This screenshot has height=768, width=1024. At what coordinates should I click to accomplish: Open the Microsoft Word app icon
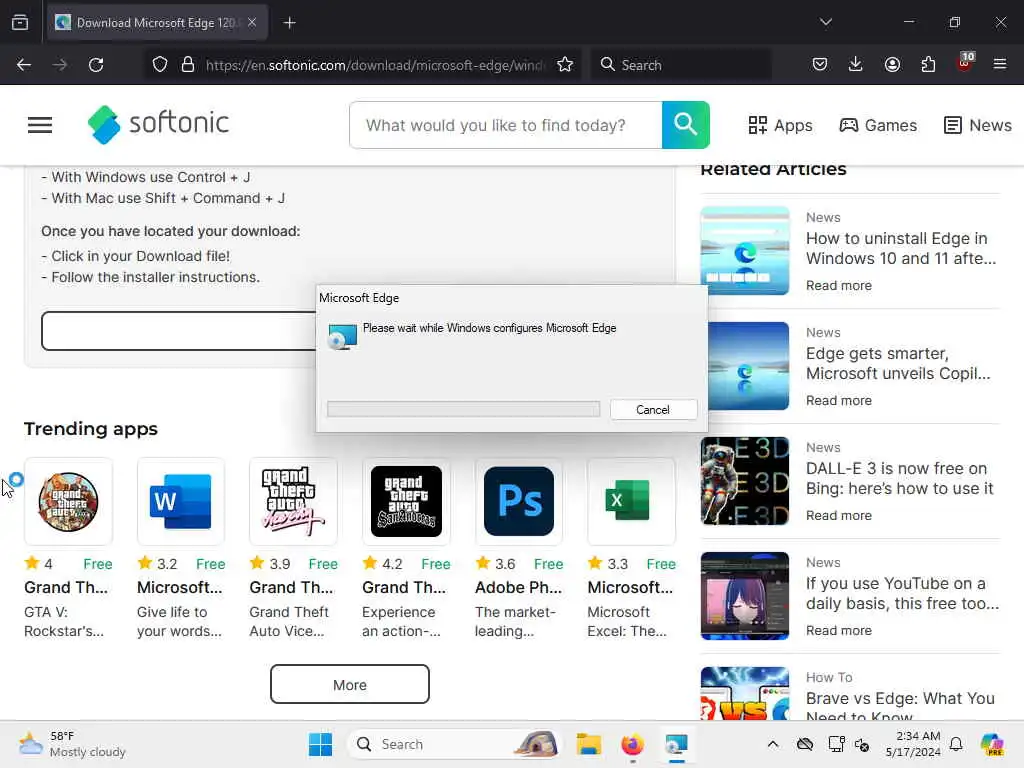[x=181, y=502]
